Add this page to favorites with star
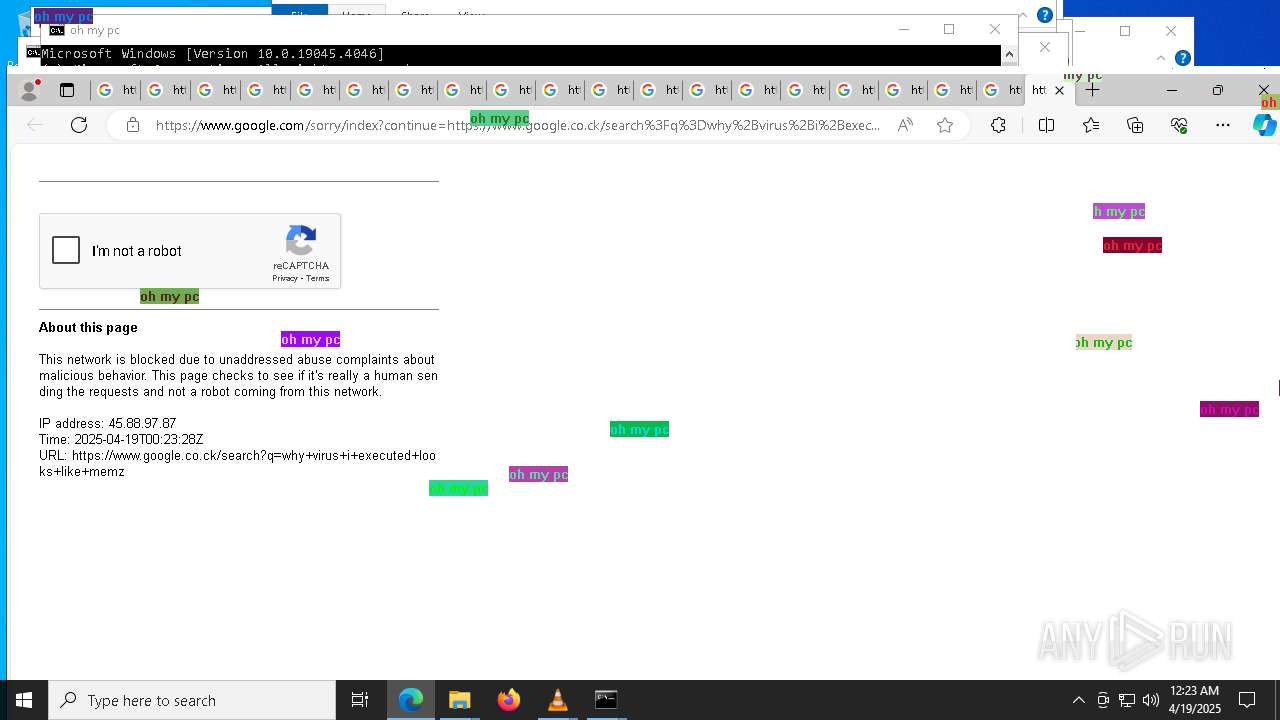This screenshot has width=1280, height=720. [945, 125]
